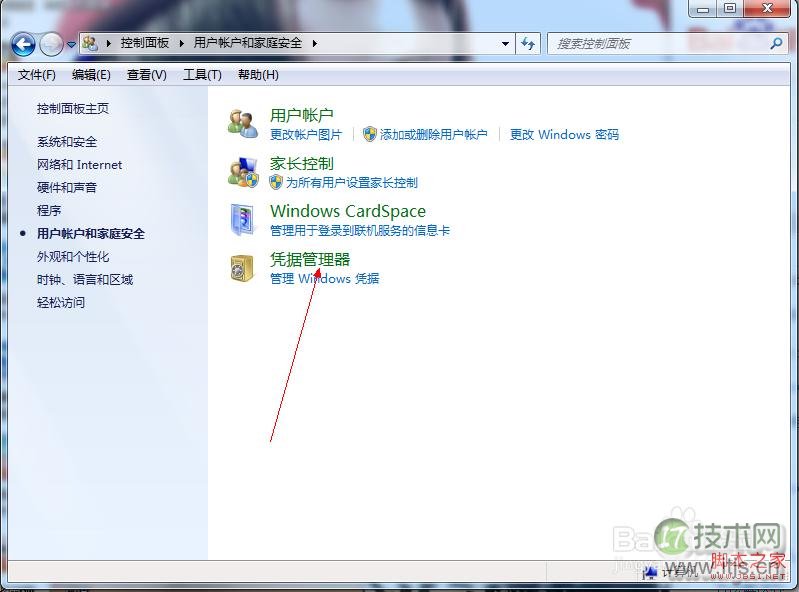Click 更改帐户图片 link
This screenshot has width=799, height=592.
(306, 134)
